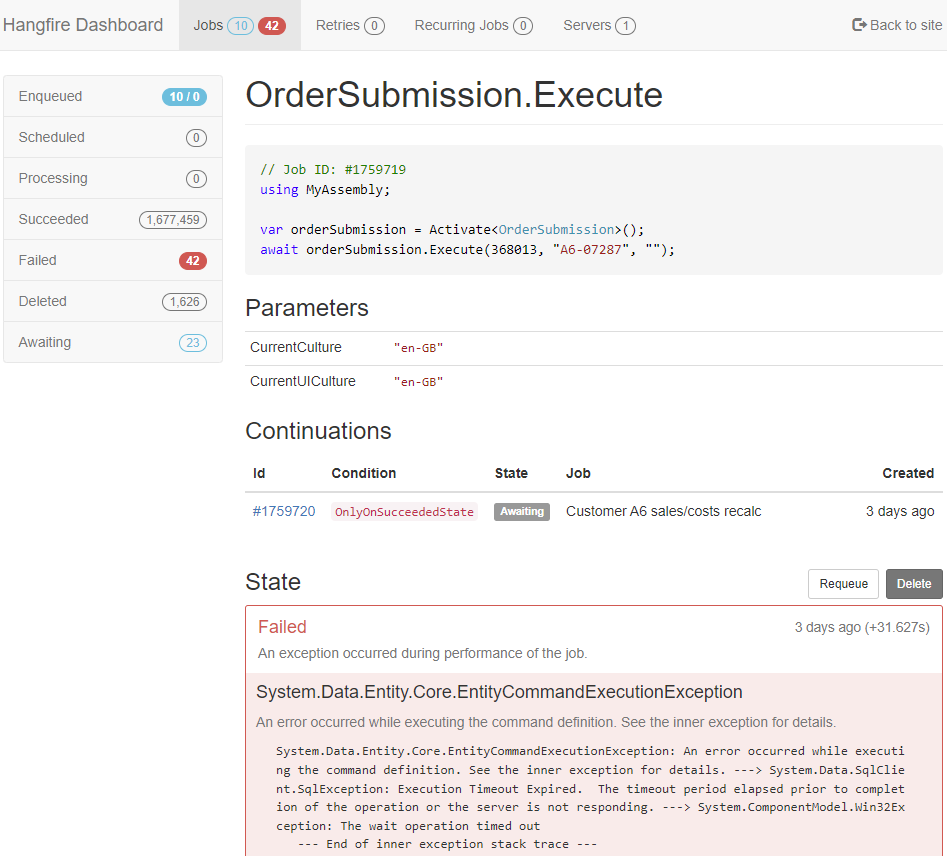View Succeeded jobs list
Viewport: 947px width, 856px height.
[112, 220]
